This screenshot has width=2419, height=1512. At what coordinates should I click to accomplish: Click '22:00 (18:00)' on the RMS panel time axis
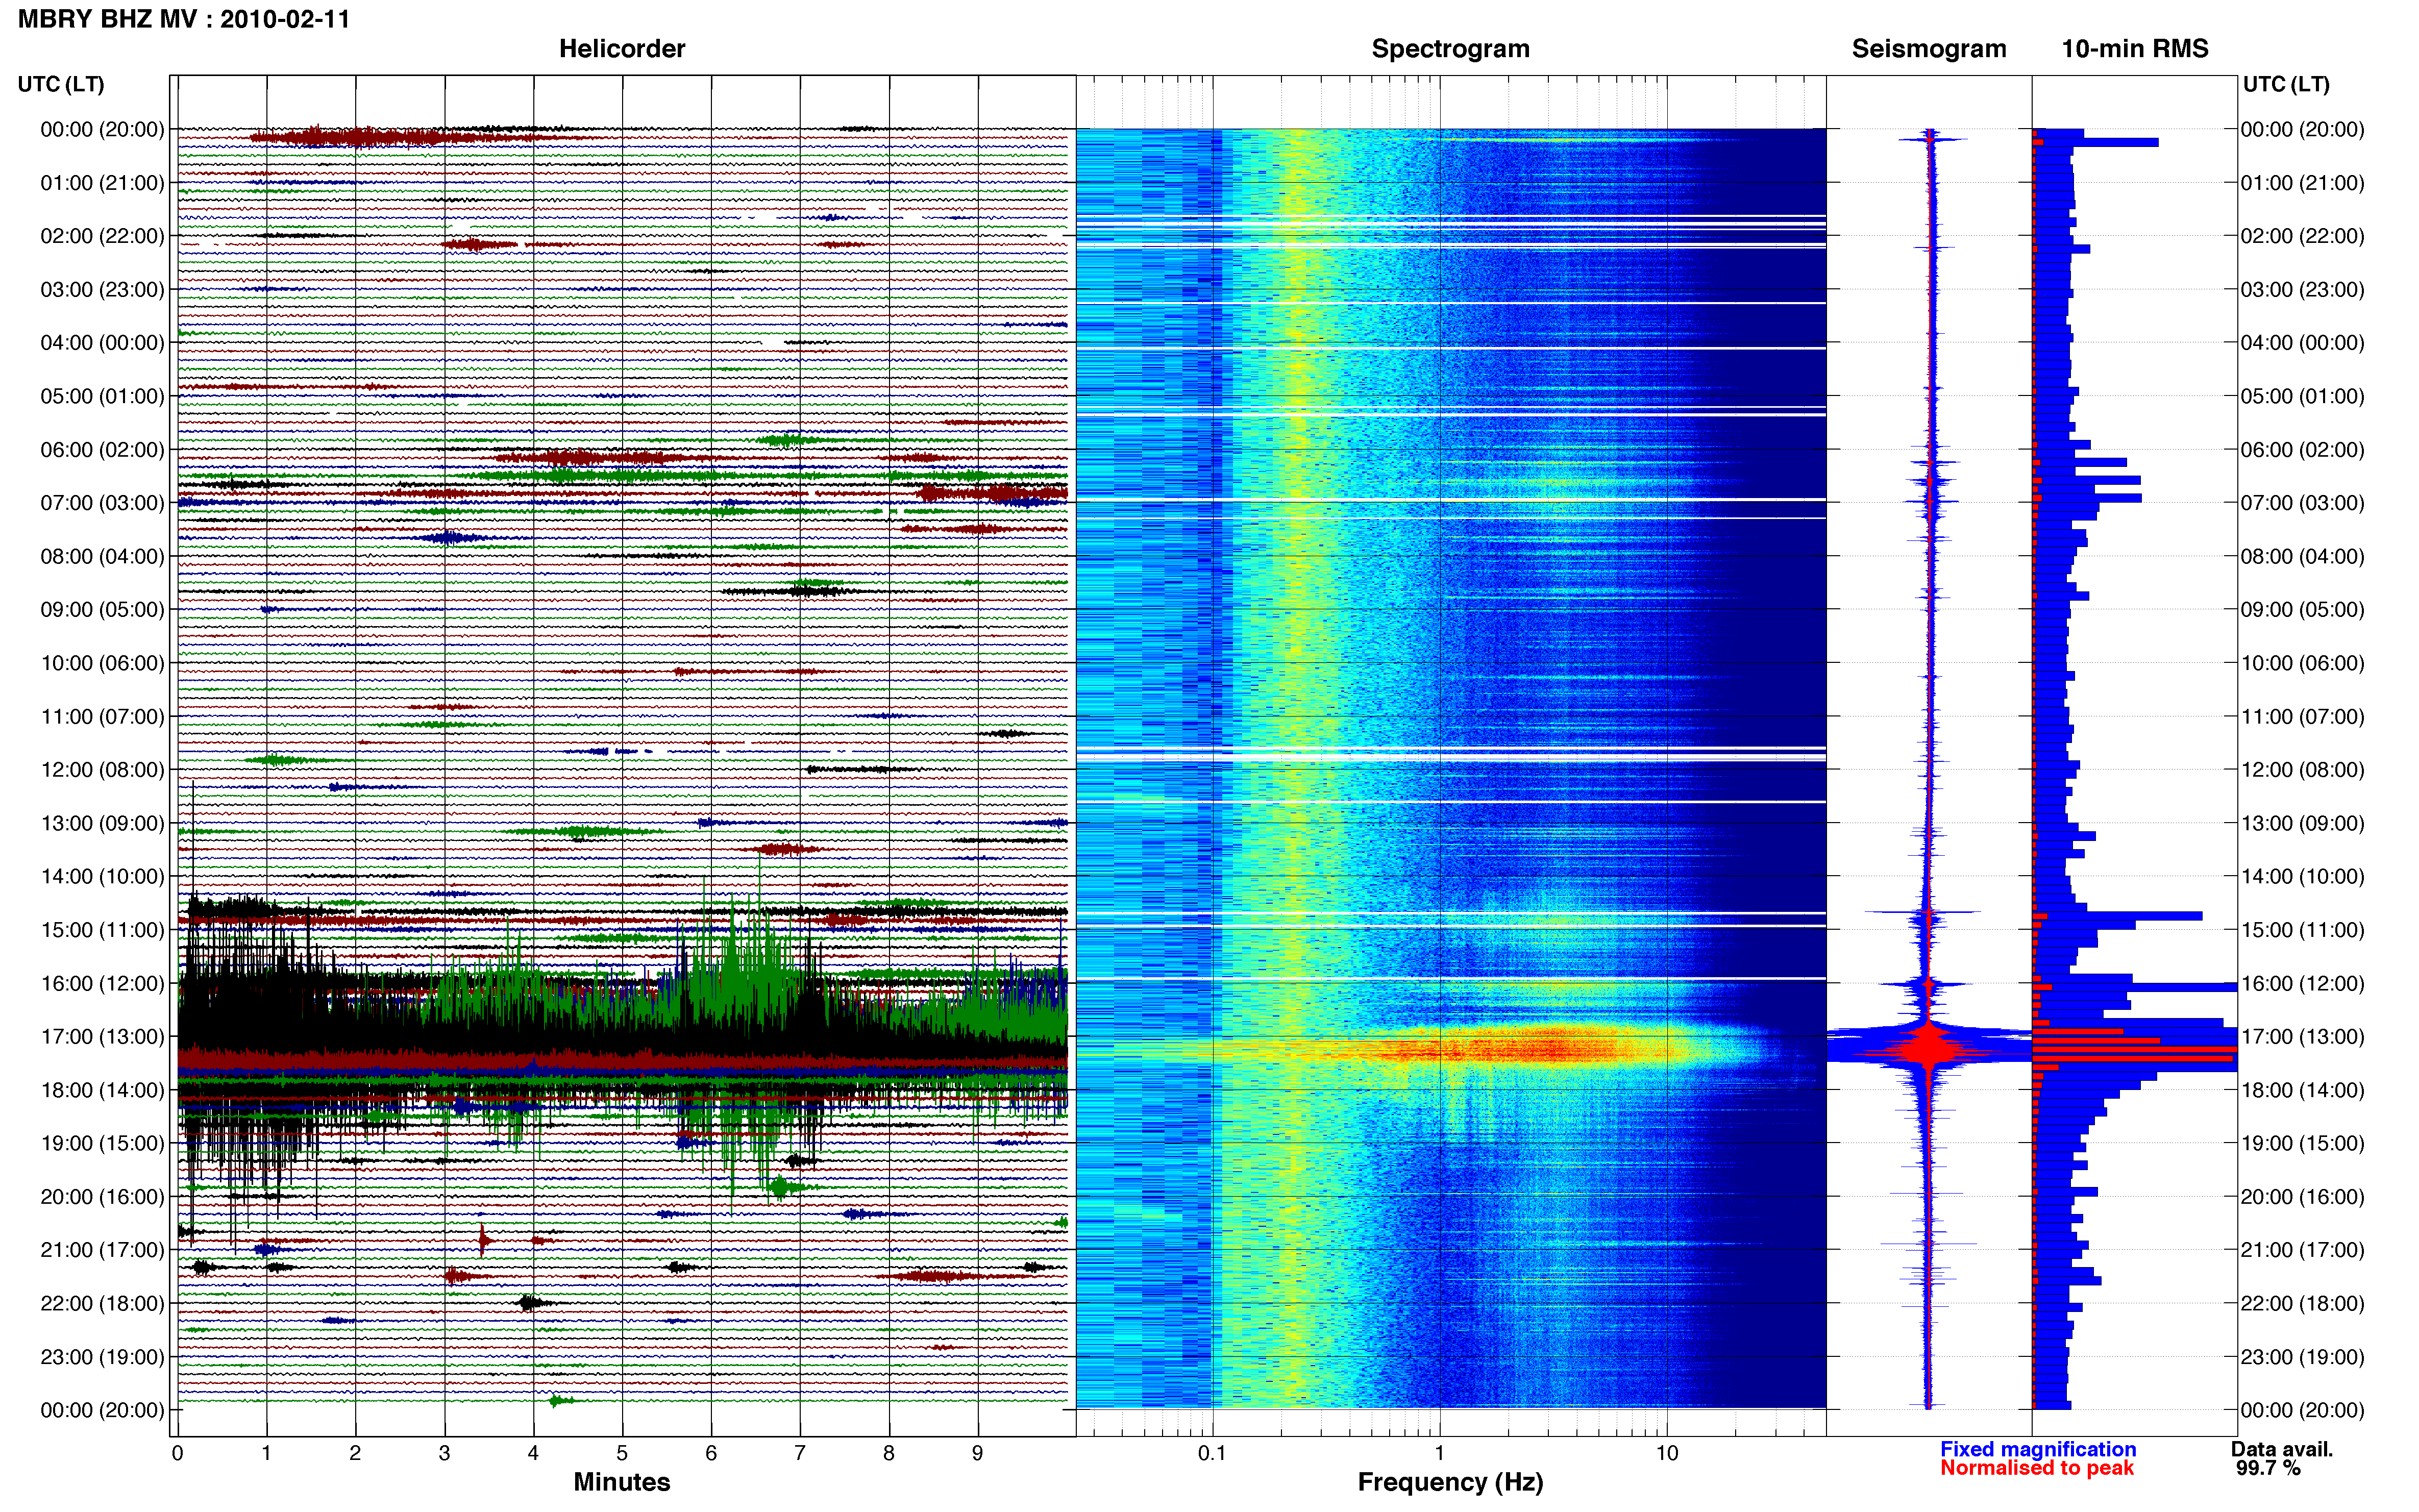(x=2303, y=1304)
